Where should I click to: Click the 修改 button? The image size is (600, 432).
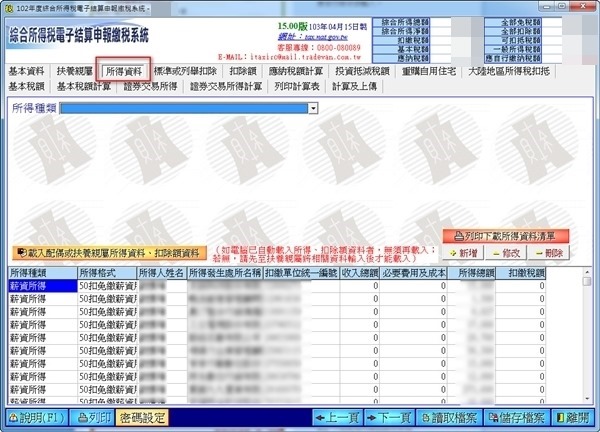click(x=506, y=253)
